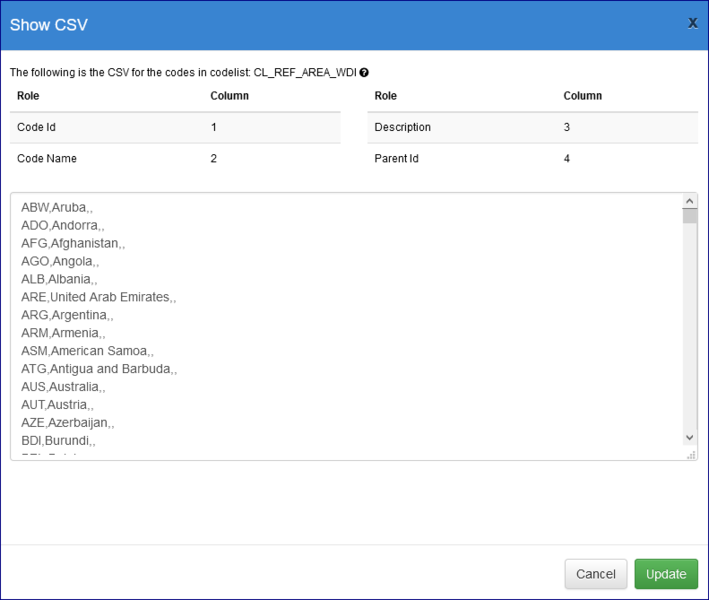This screenshot has width=709, height=600.
Task: Click the Antigua and Barbuda CSV line
Action: pyautogui.click(x=98, y=369)
